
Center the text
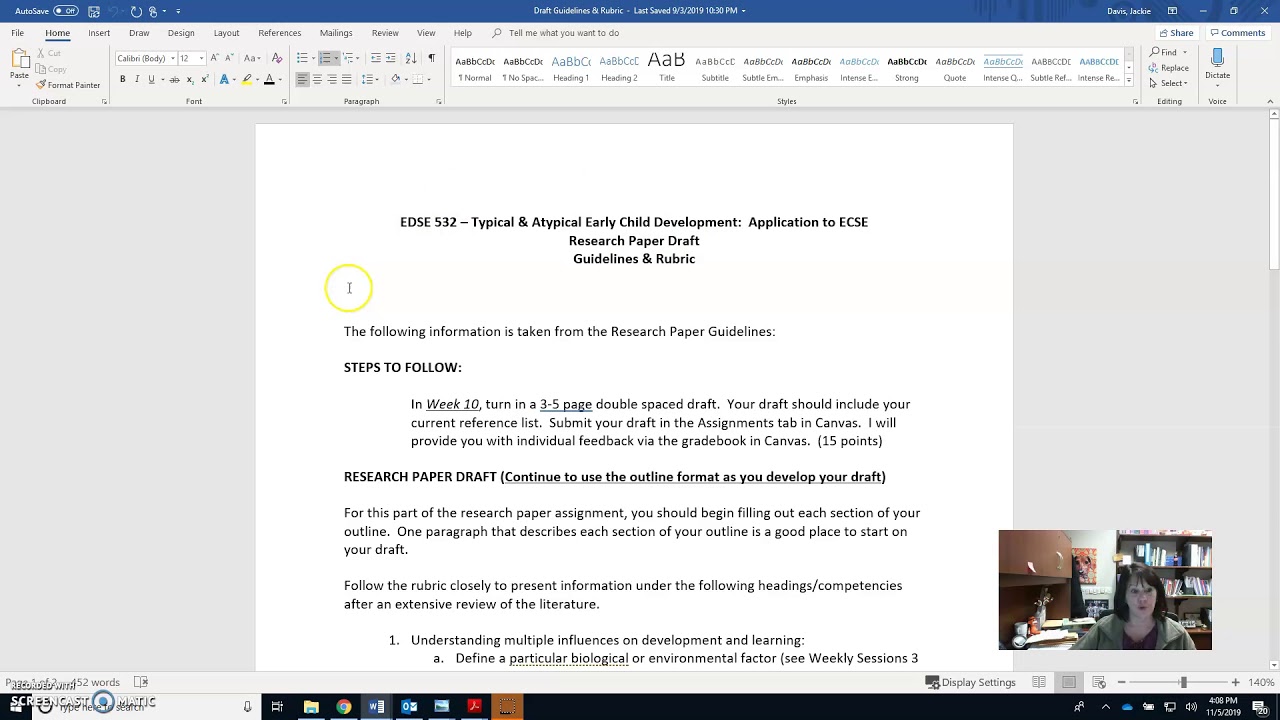point(317,79)
